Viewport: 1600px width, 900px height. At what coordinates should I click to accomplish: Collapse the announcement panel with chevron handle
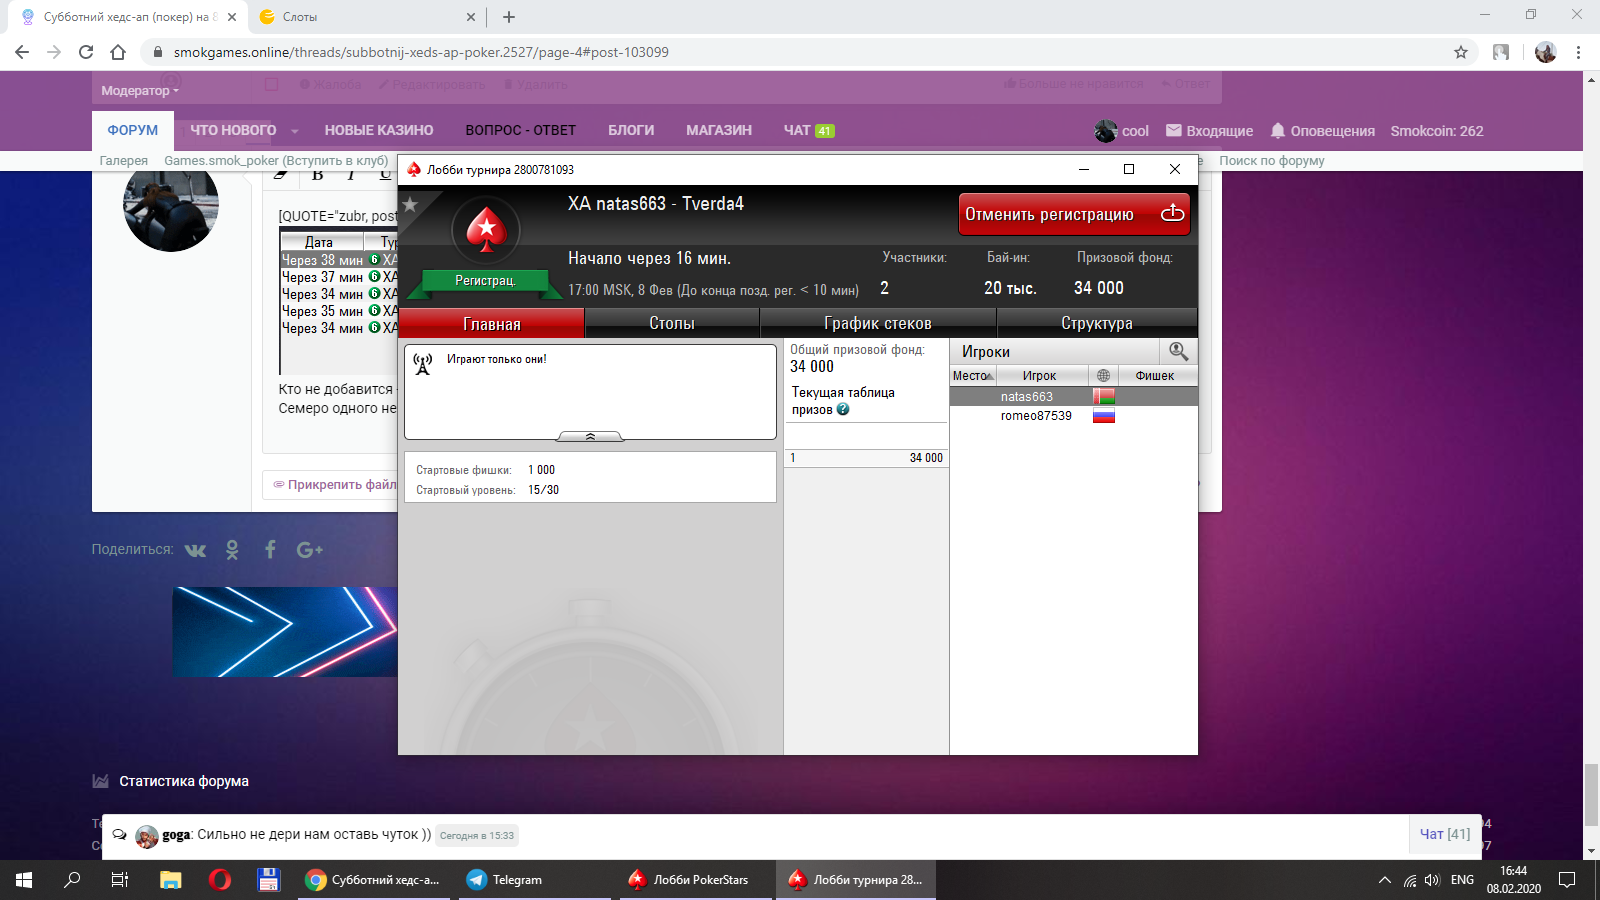tap(590, 436)
